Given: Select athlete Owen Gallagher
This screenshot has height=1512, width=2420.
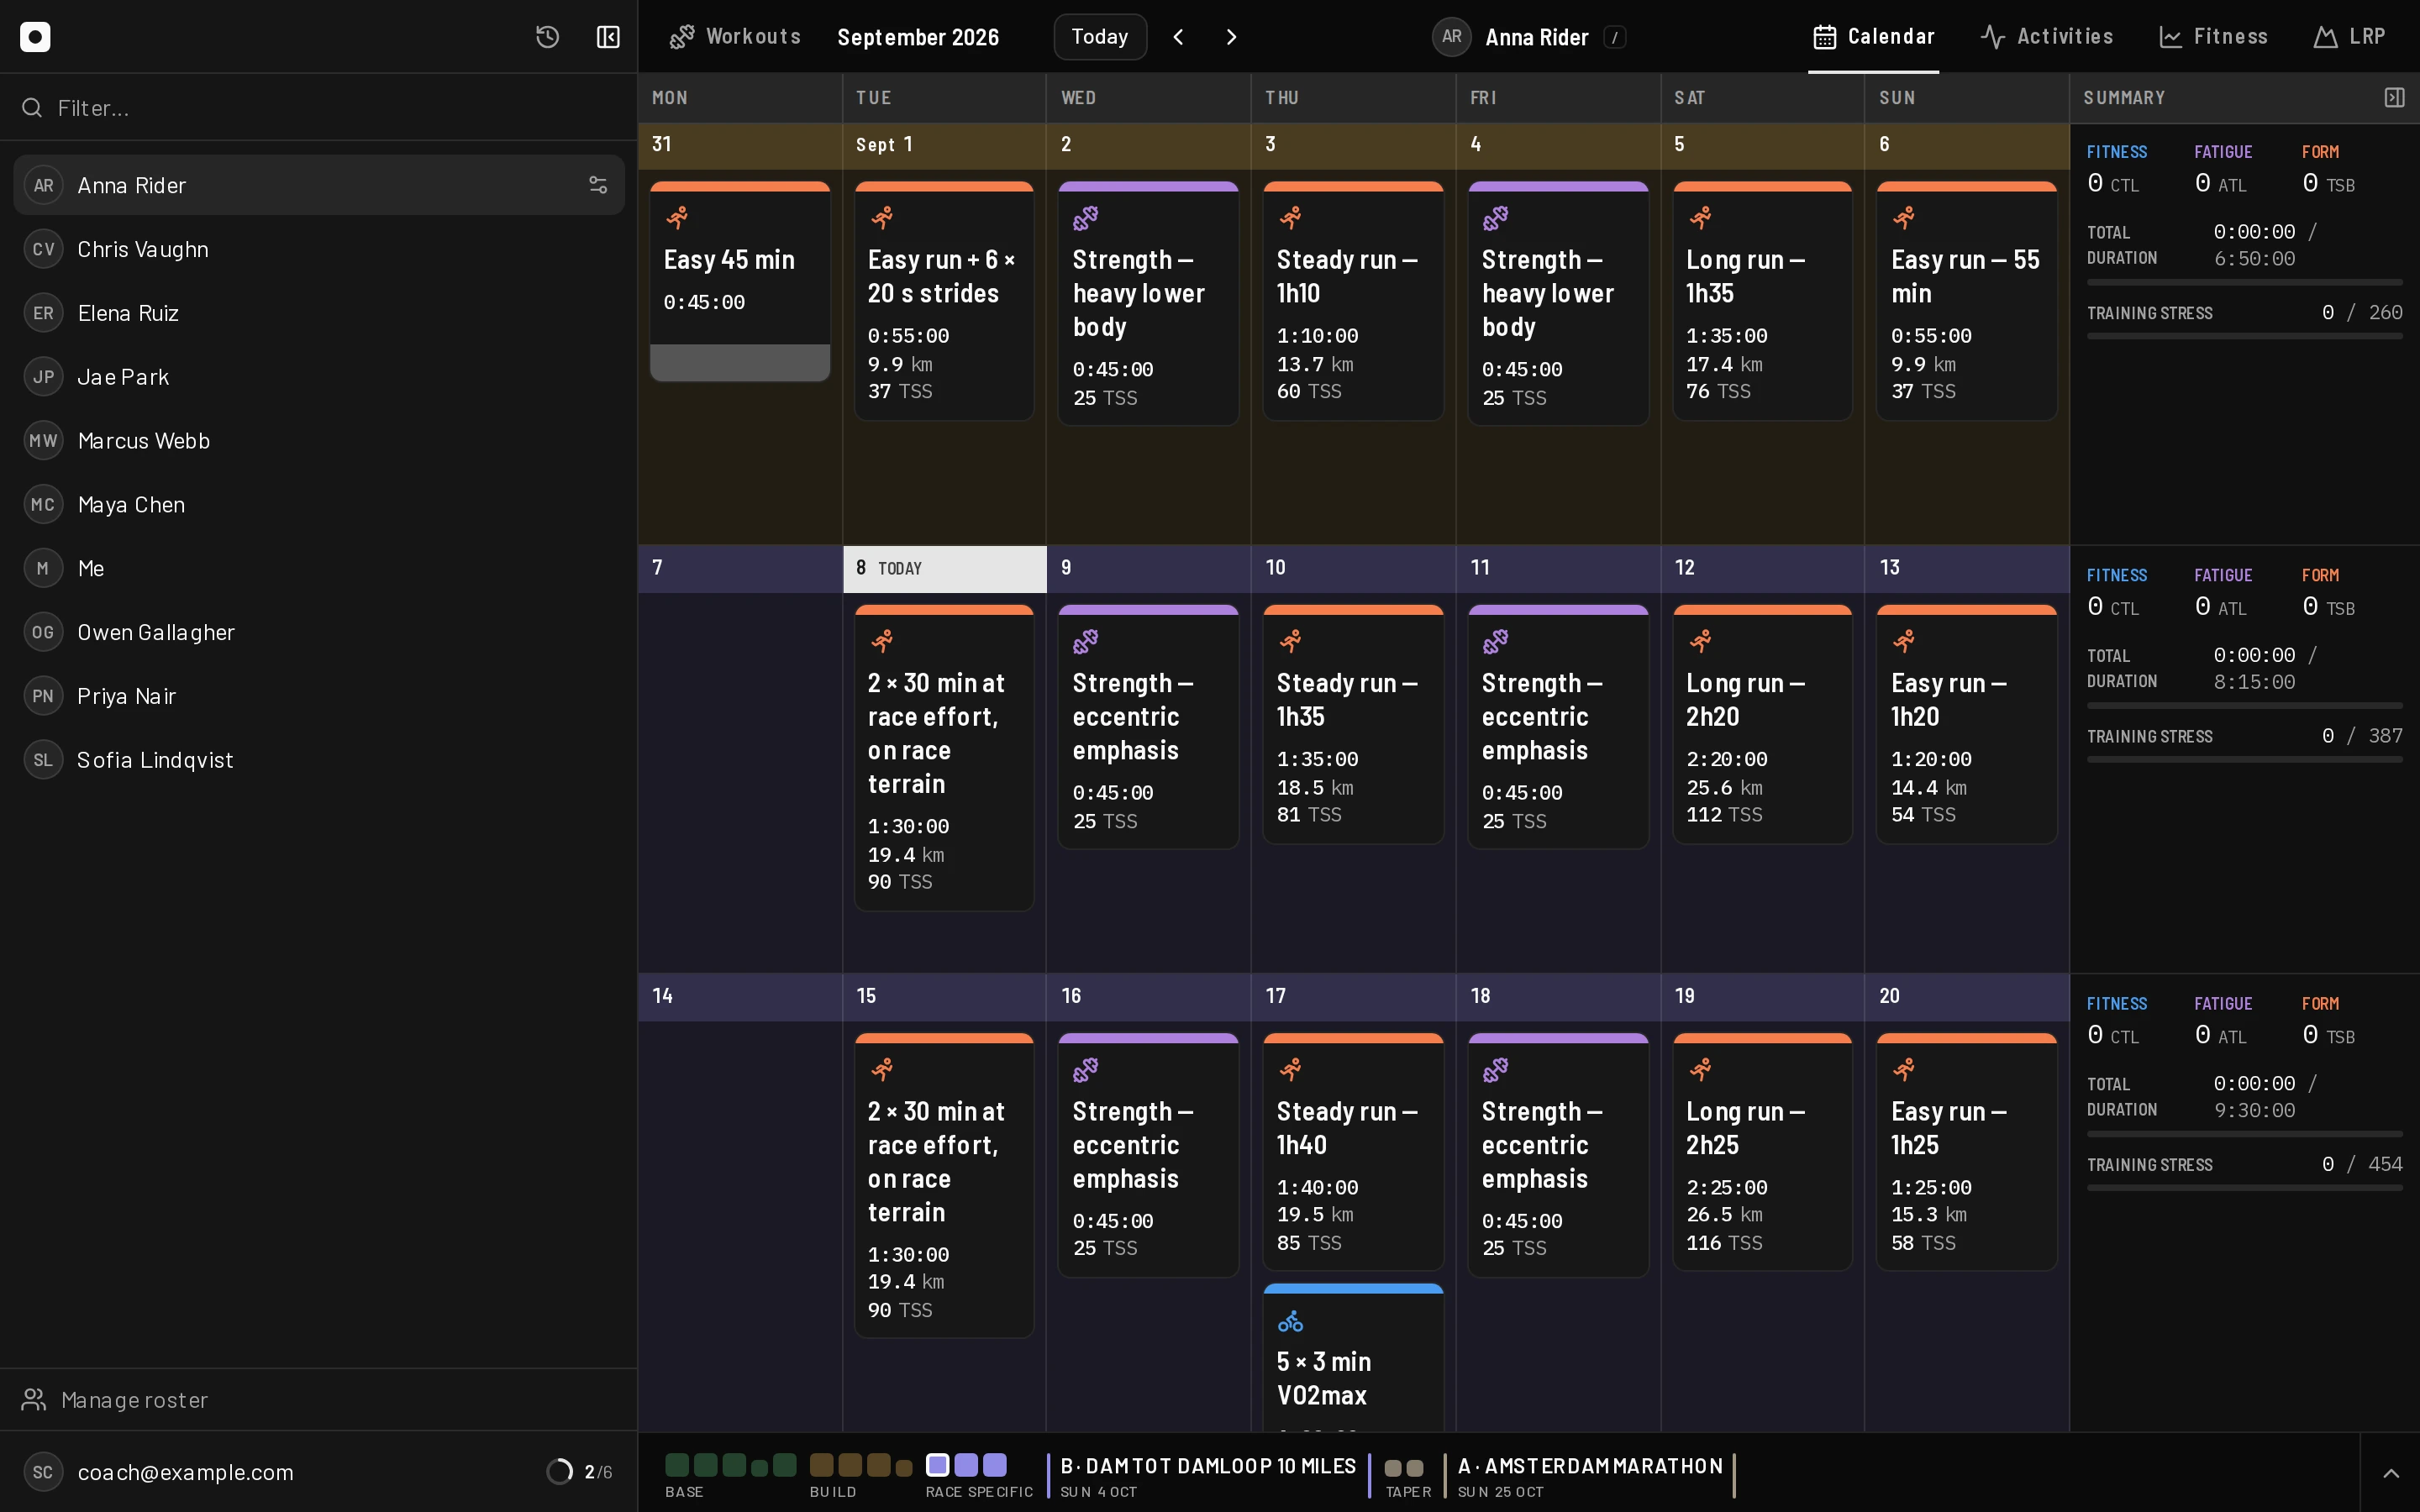Looking at the screenshot, I should click(319, 632).
